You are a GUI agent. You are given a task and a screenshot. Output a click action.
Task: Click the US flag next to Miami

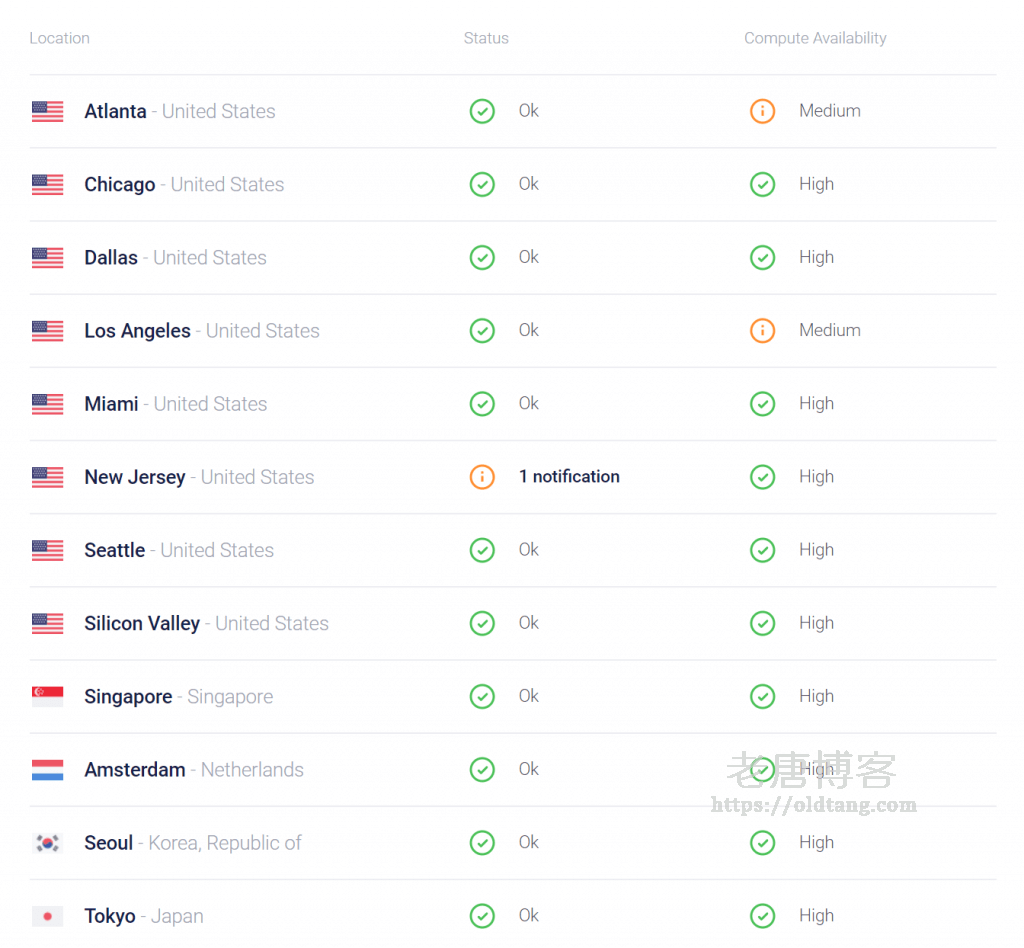(x=47, y=404)
